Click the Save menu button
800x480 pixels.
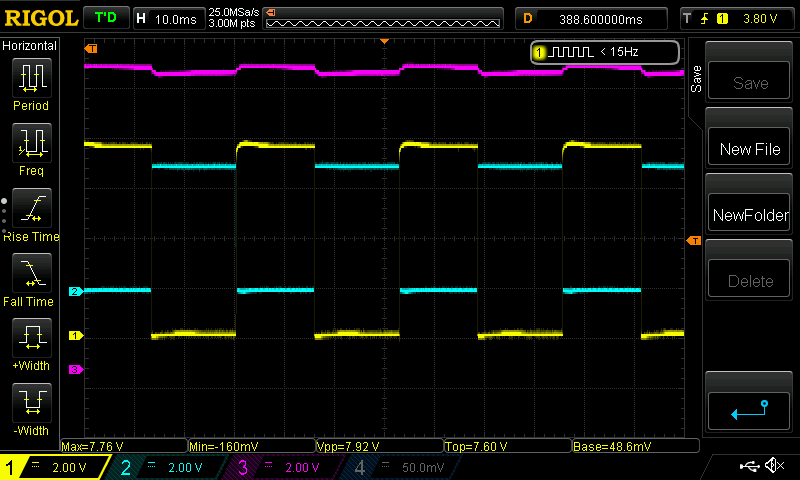point(749,80)
